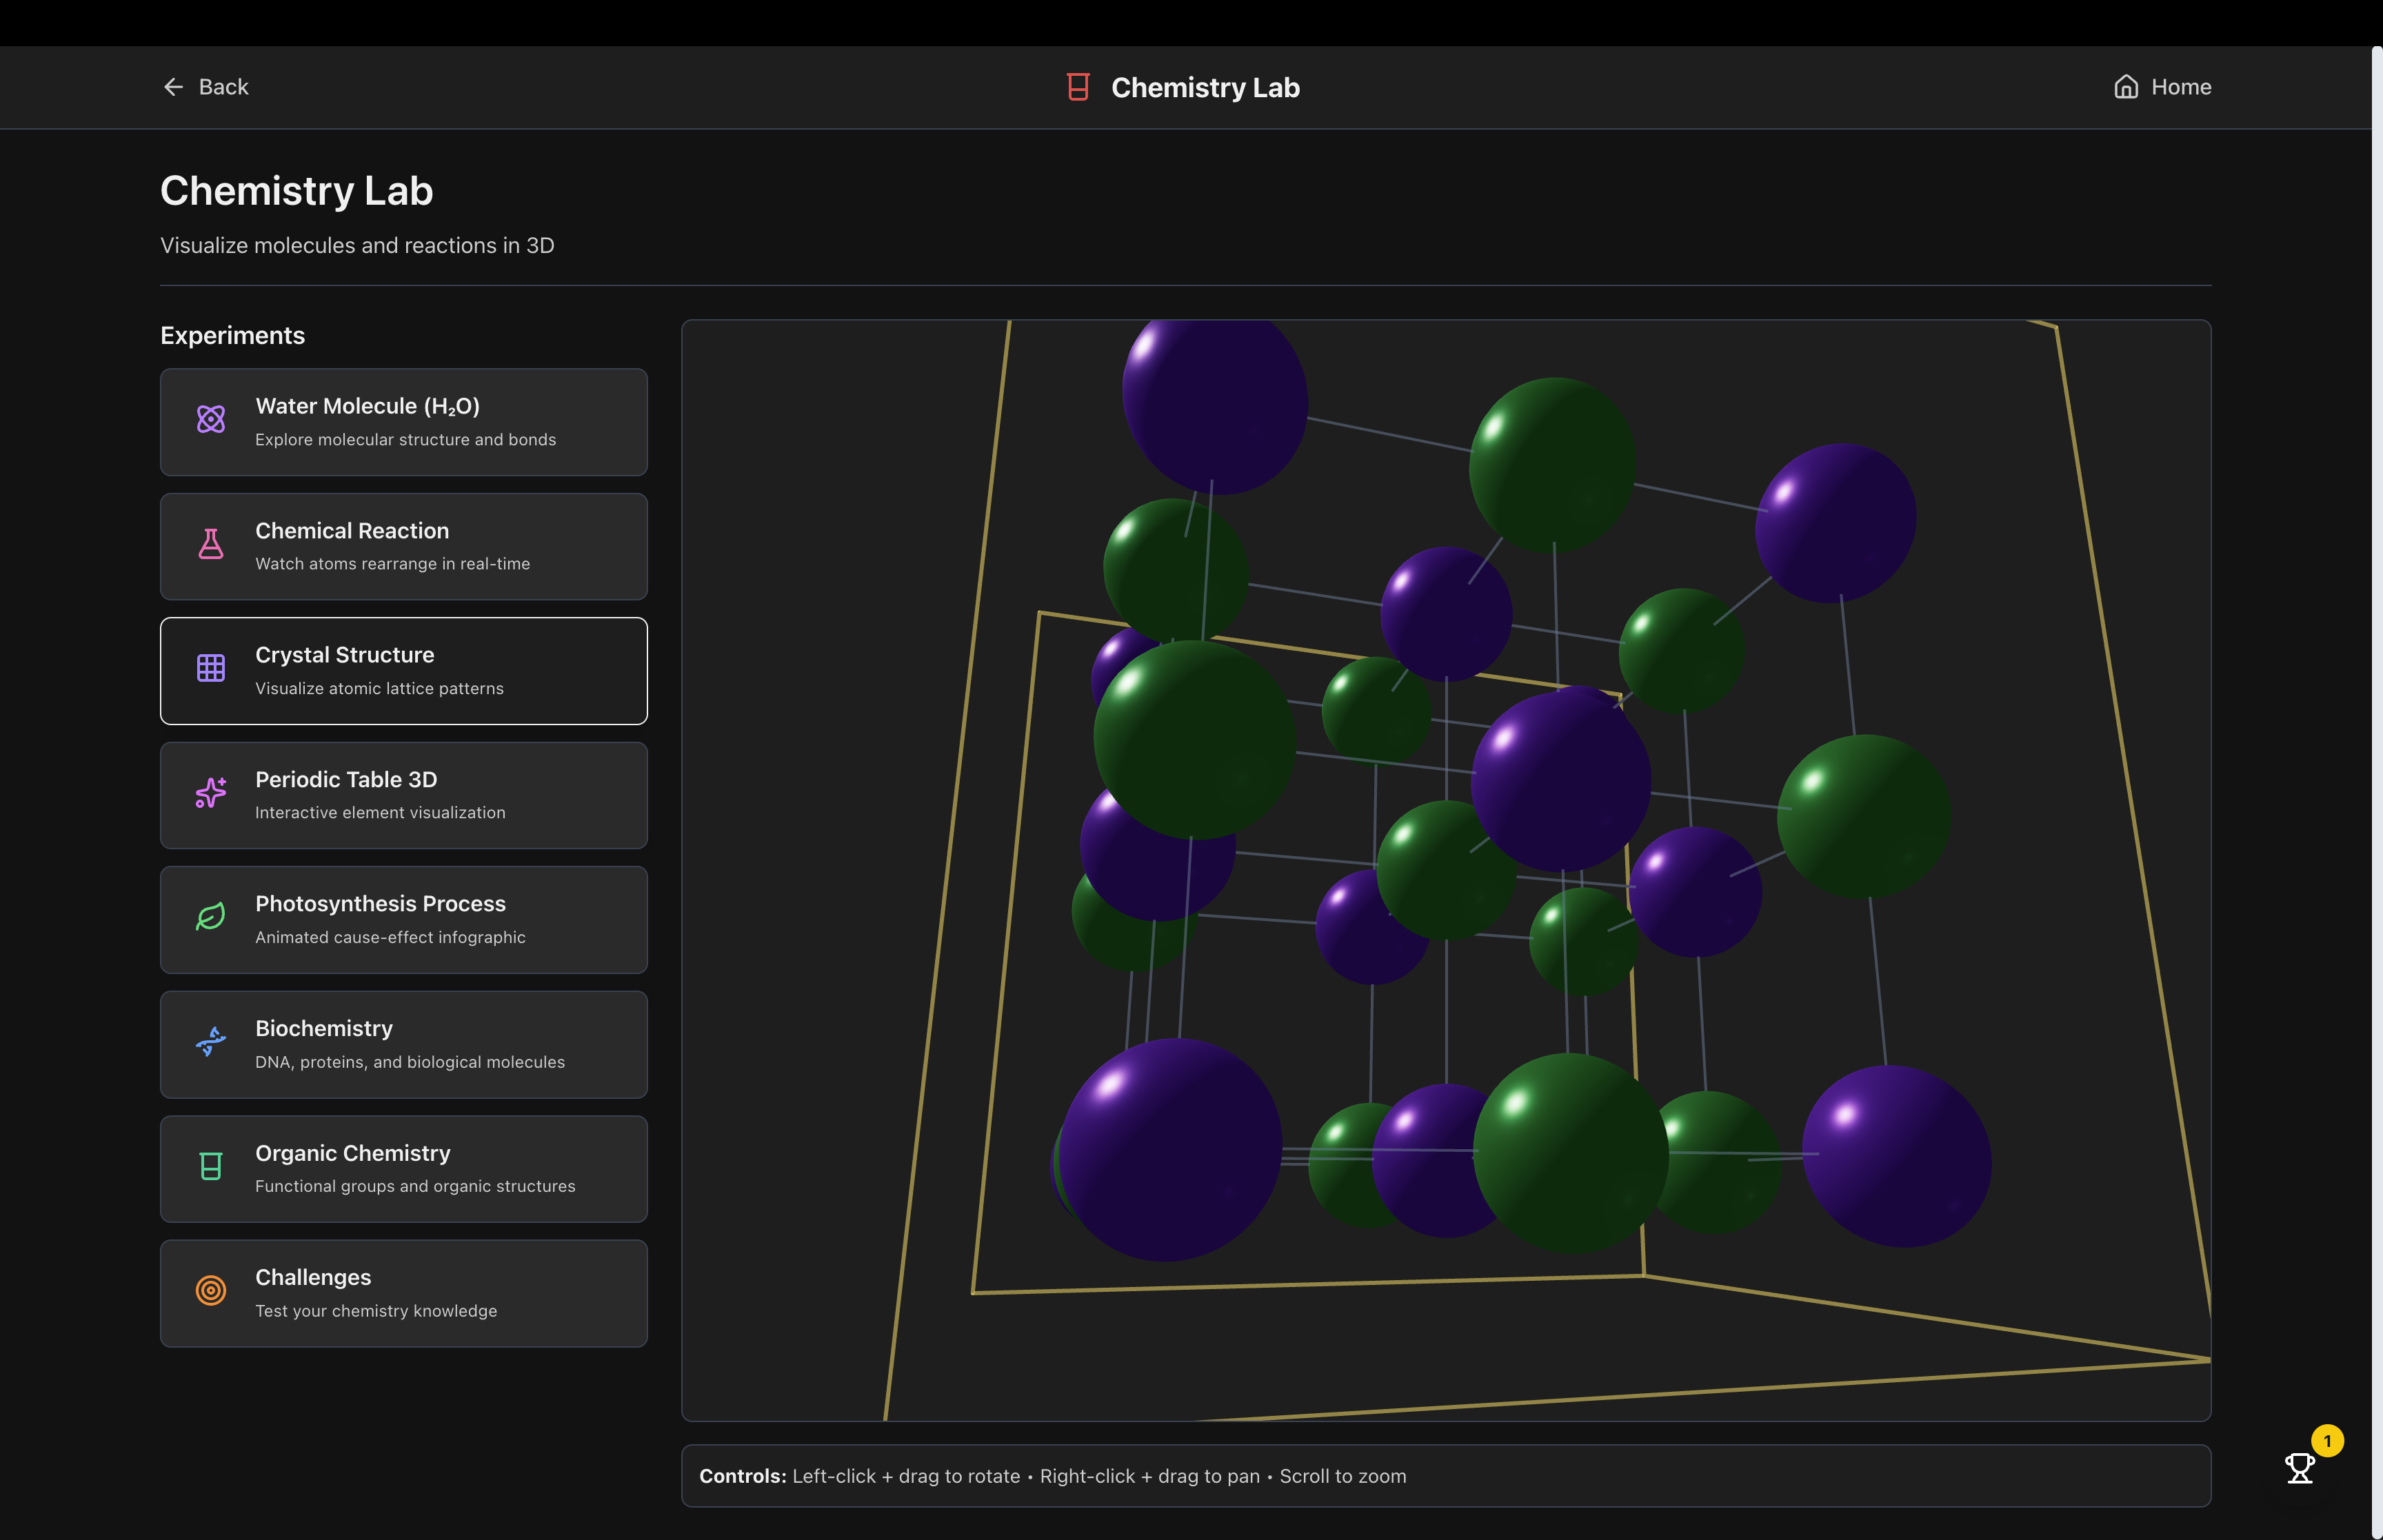
Task: Go back using the Back arrow
Action: tap(174, 87)
